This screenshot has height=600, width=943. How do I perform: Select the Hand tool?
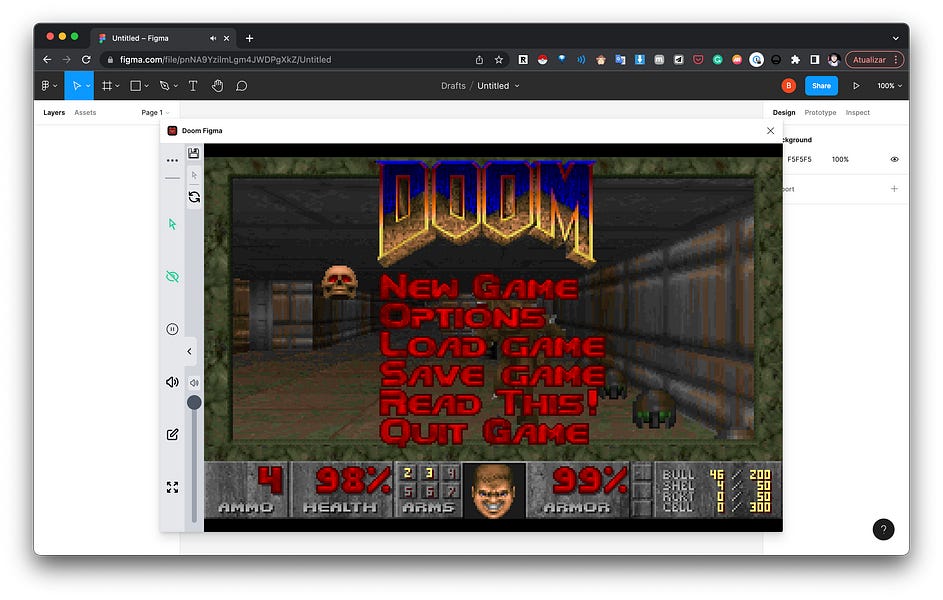click(x=217, y=86)
